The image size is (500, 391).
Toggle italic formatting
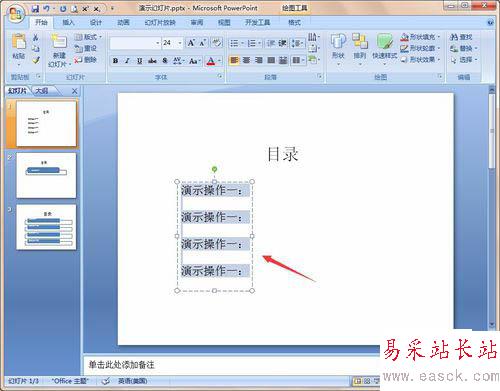click(x=127, y=61)
